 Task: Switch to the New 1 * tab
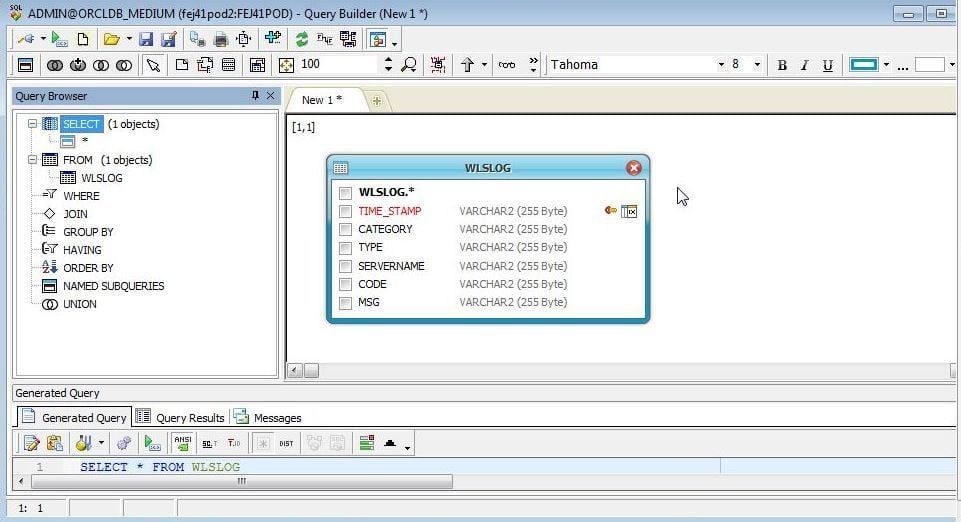point(322,100)
